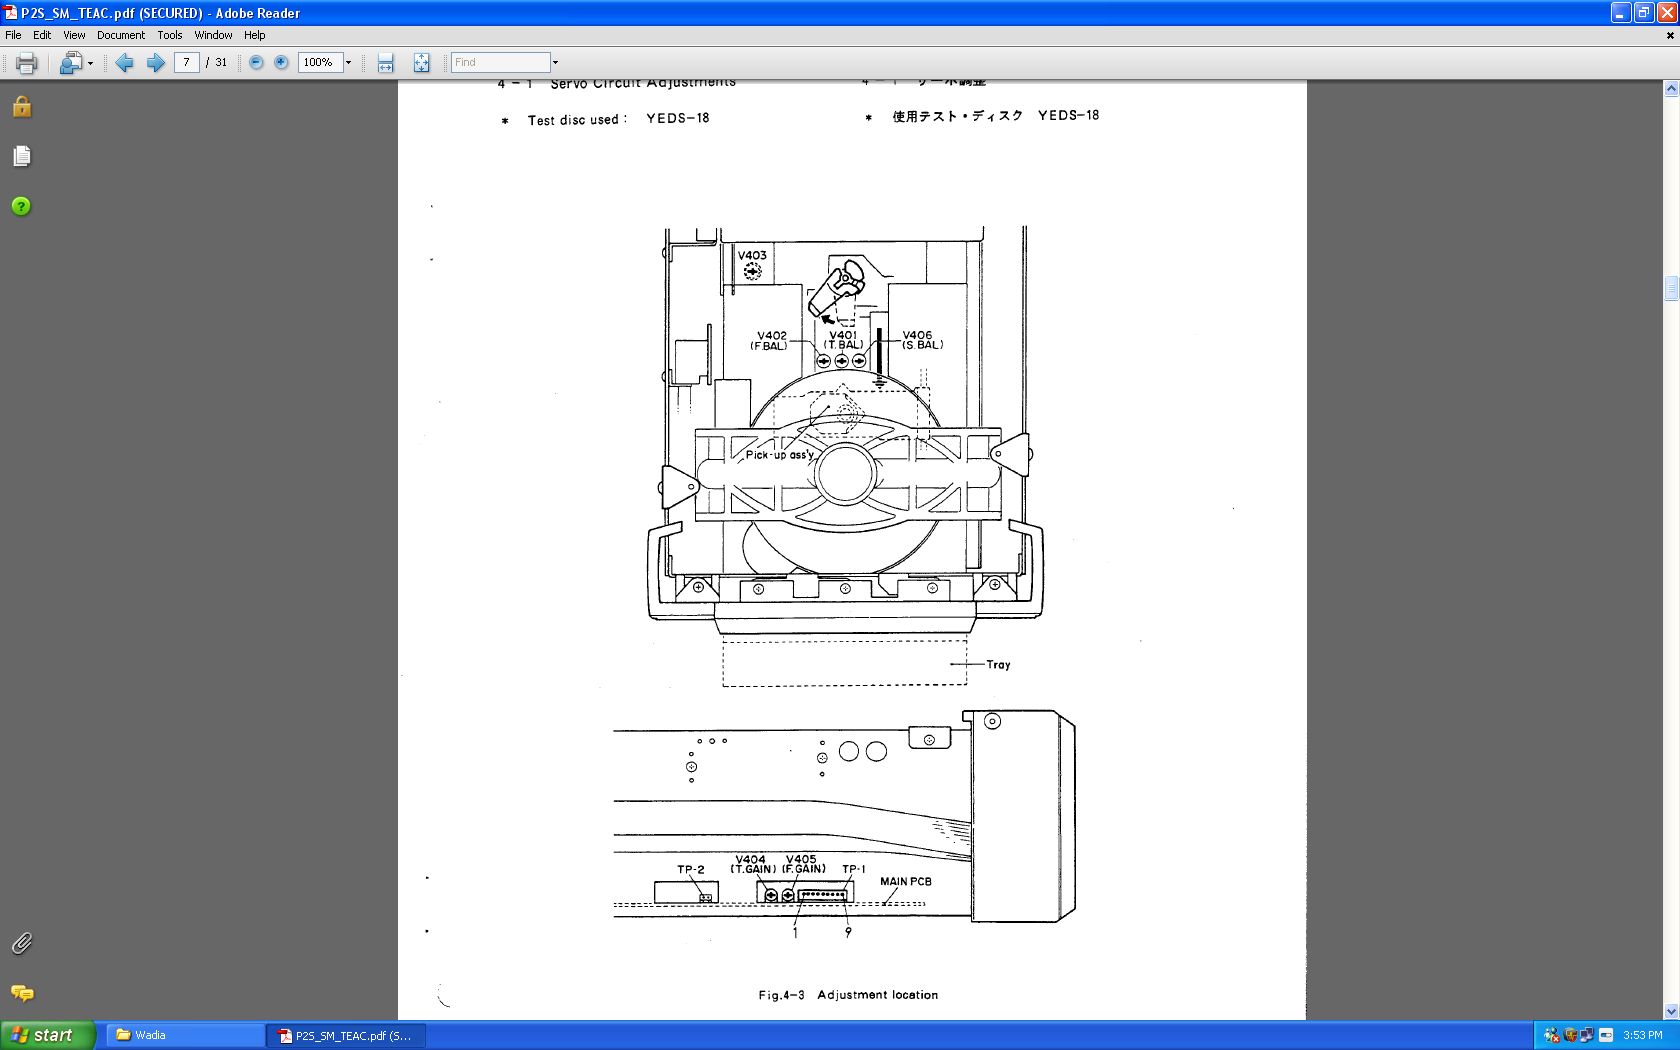1680x1050 pixels.
Task: Click the 'TP-1' label
Action: point(854,870)
